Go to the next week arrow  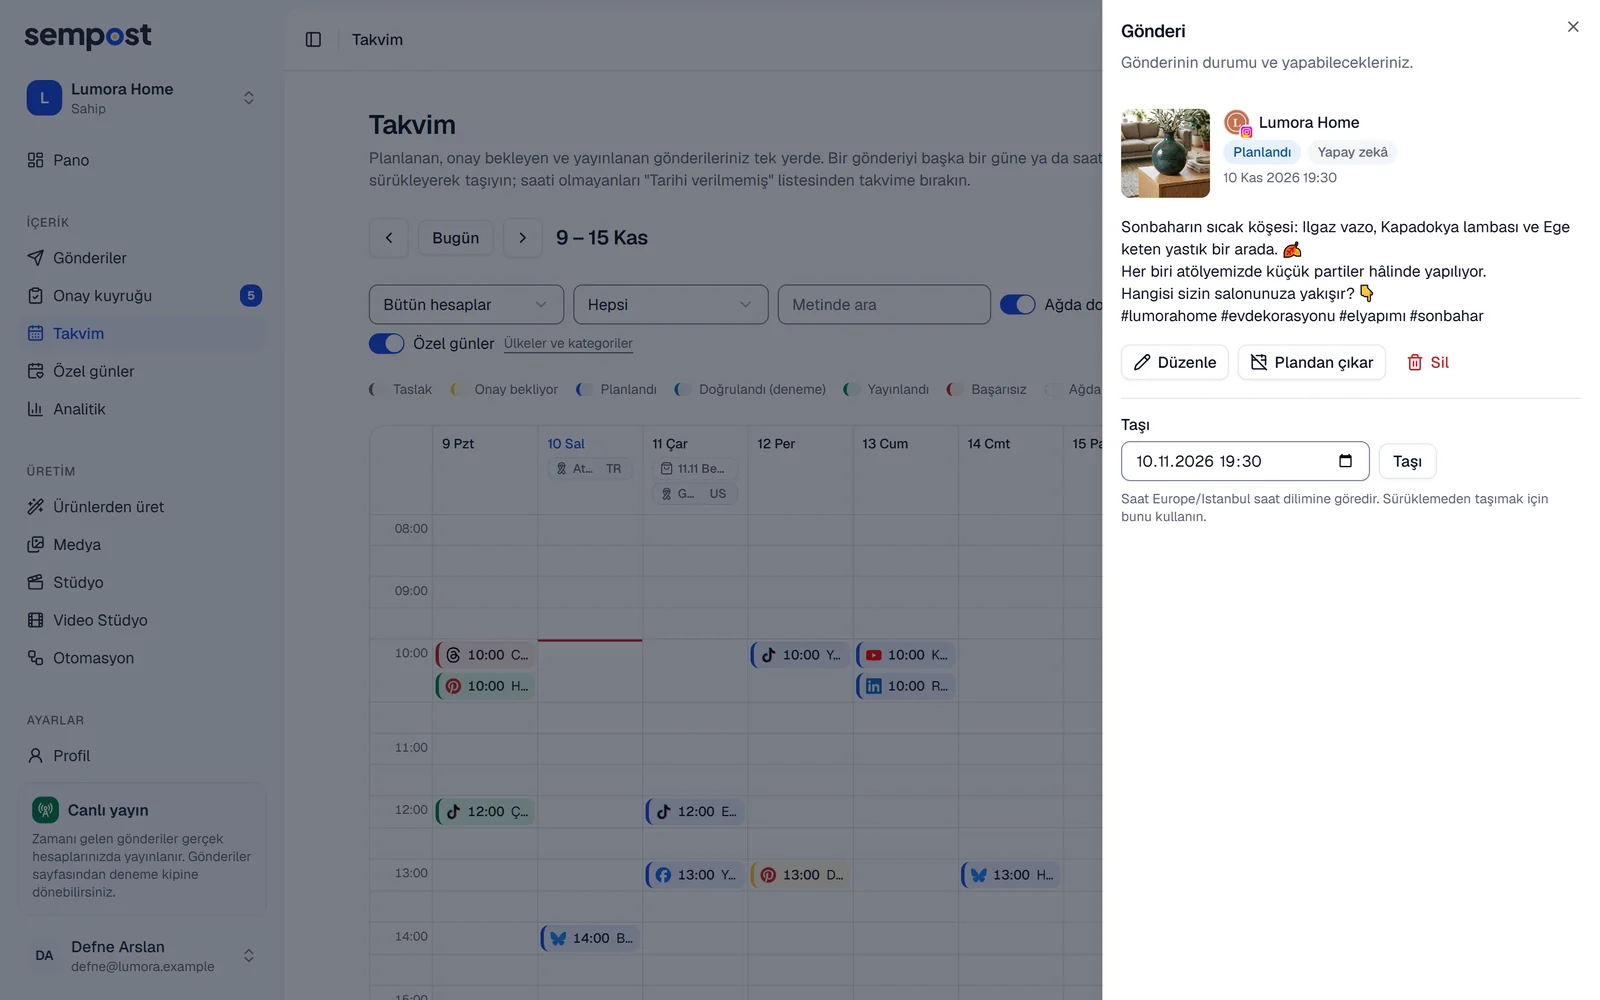[x=522, y=238]
